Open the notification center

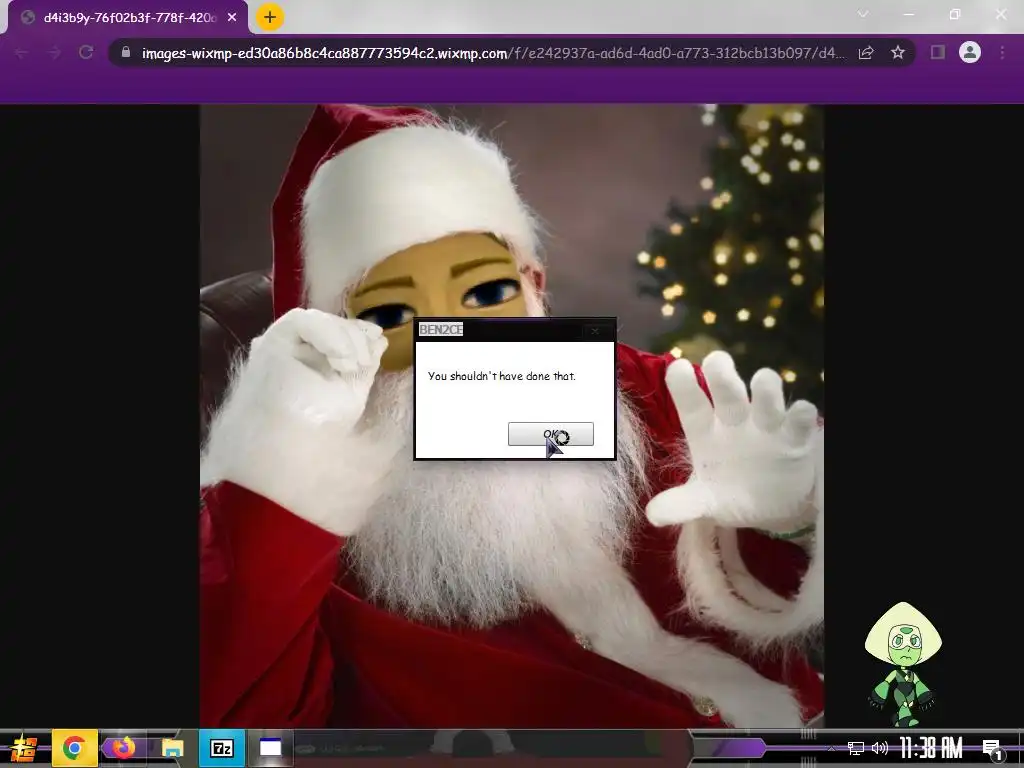point(993,750)
